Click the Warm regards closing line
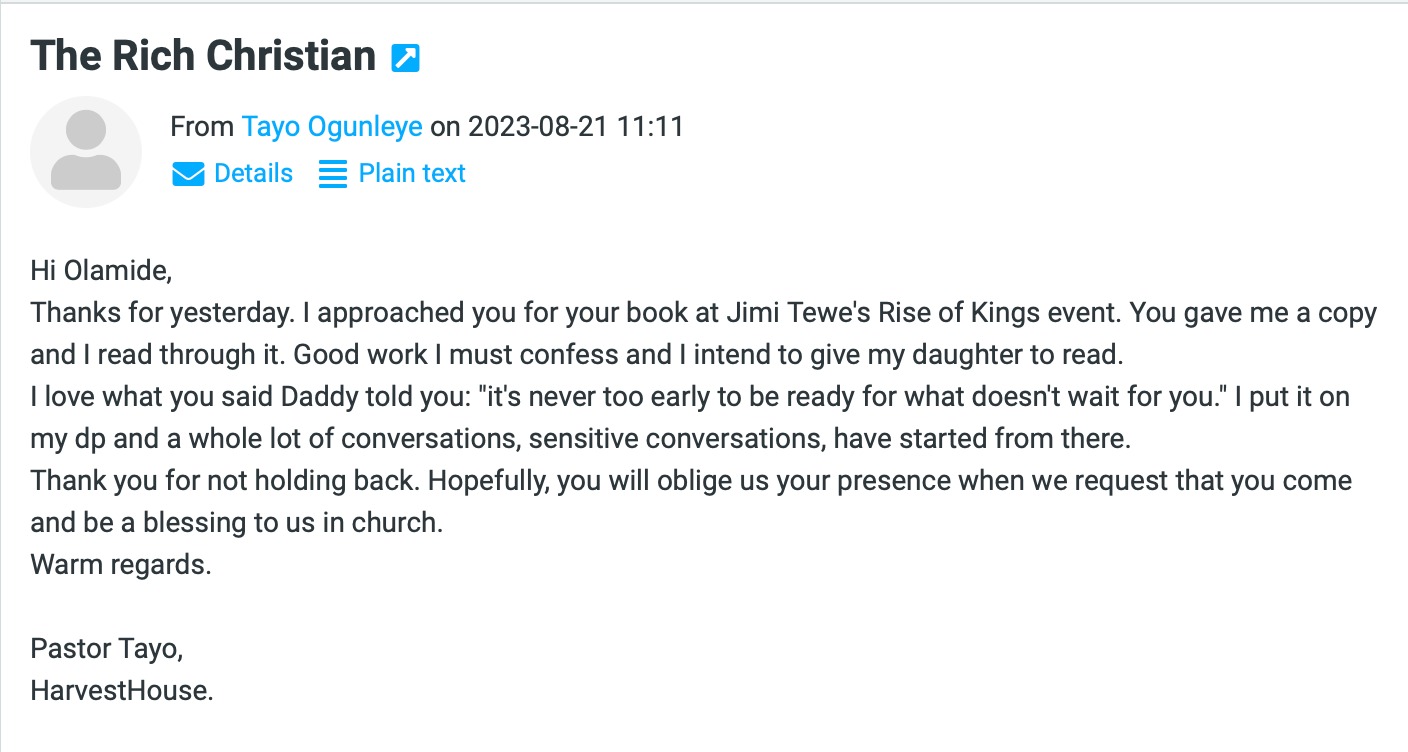Image resolution: width=1408 pixels, height=752 pixels. point(121,565)
